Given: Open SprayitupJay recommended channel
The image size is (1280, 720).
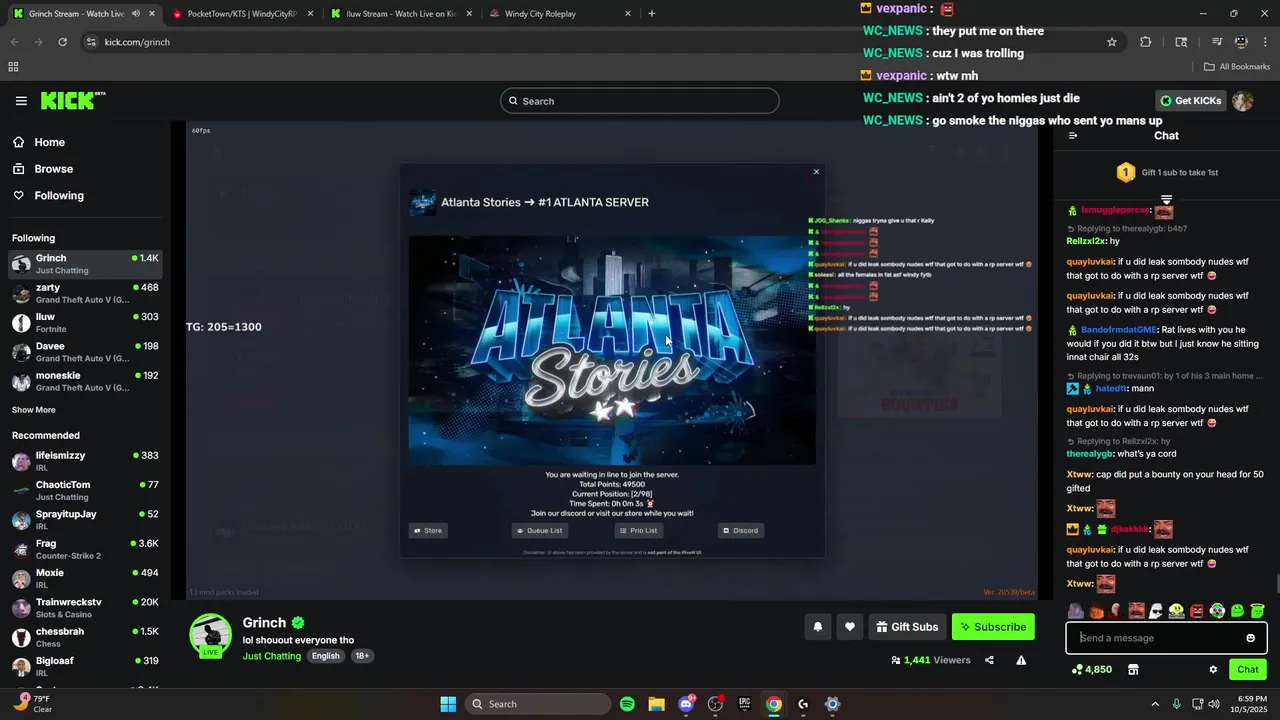Looking at the screenshot, I should pyautogui.click(x=85, y=520).
